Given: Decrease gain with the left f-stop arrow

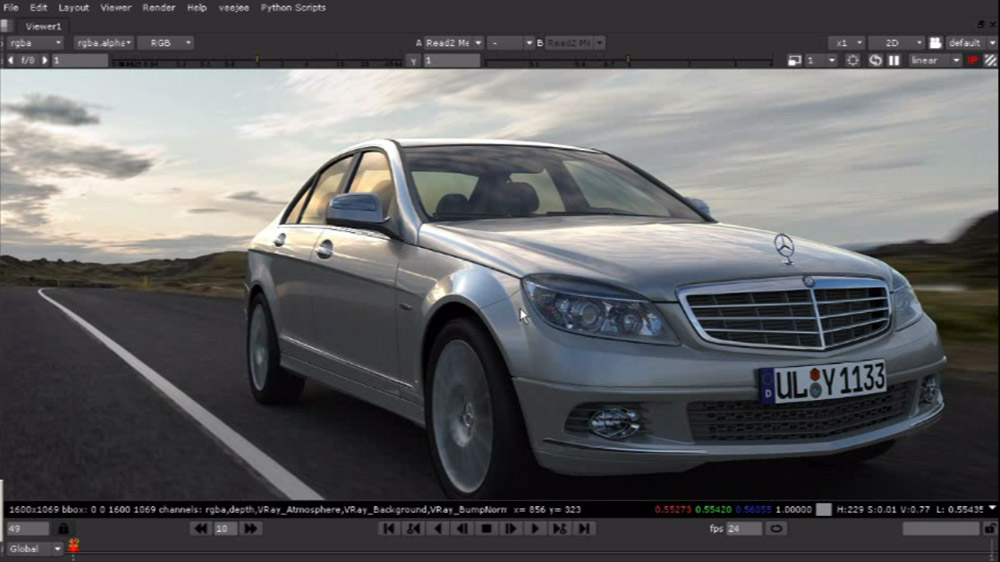Looking at the screenshot, I should pos(10,61).
